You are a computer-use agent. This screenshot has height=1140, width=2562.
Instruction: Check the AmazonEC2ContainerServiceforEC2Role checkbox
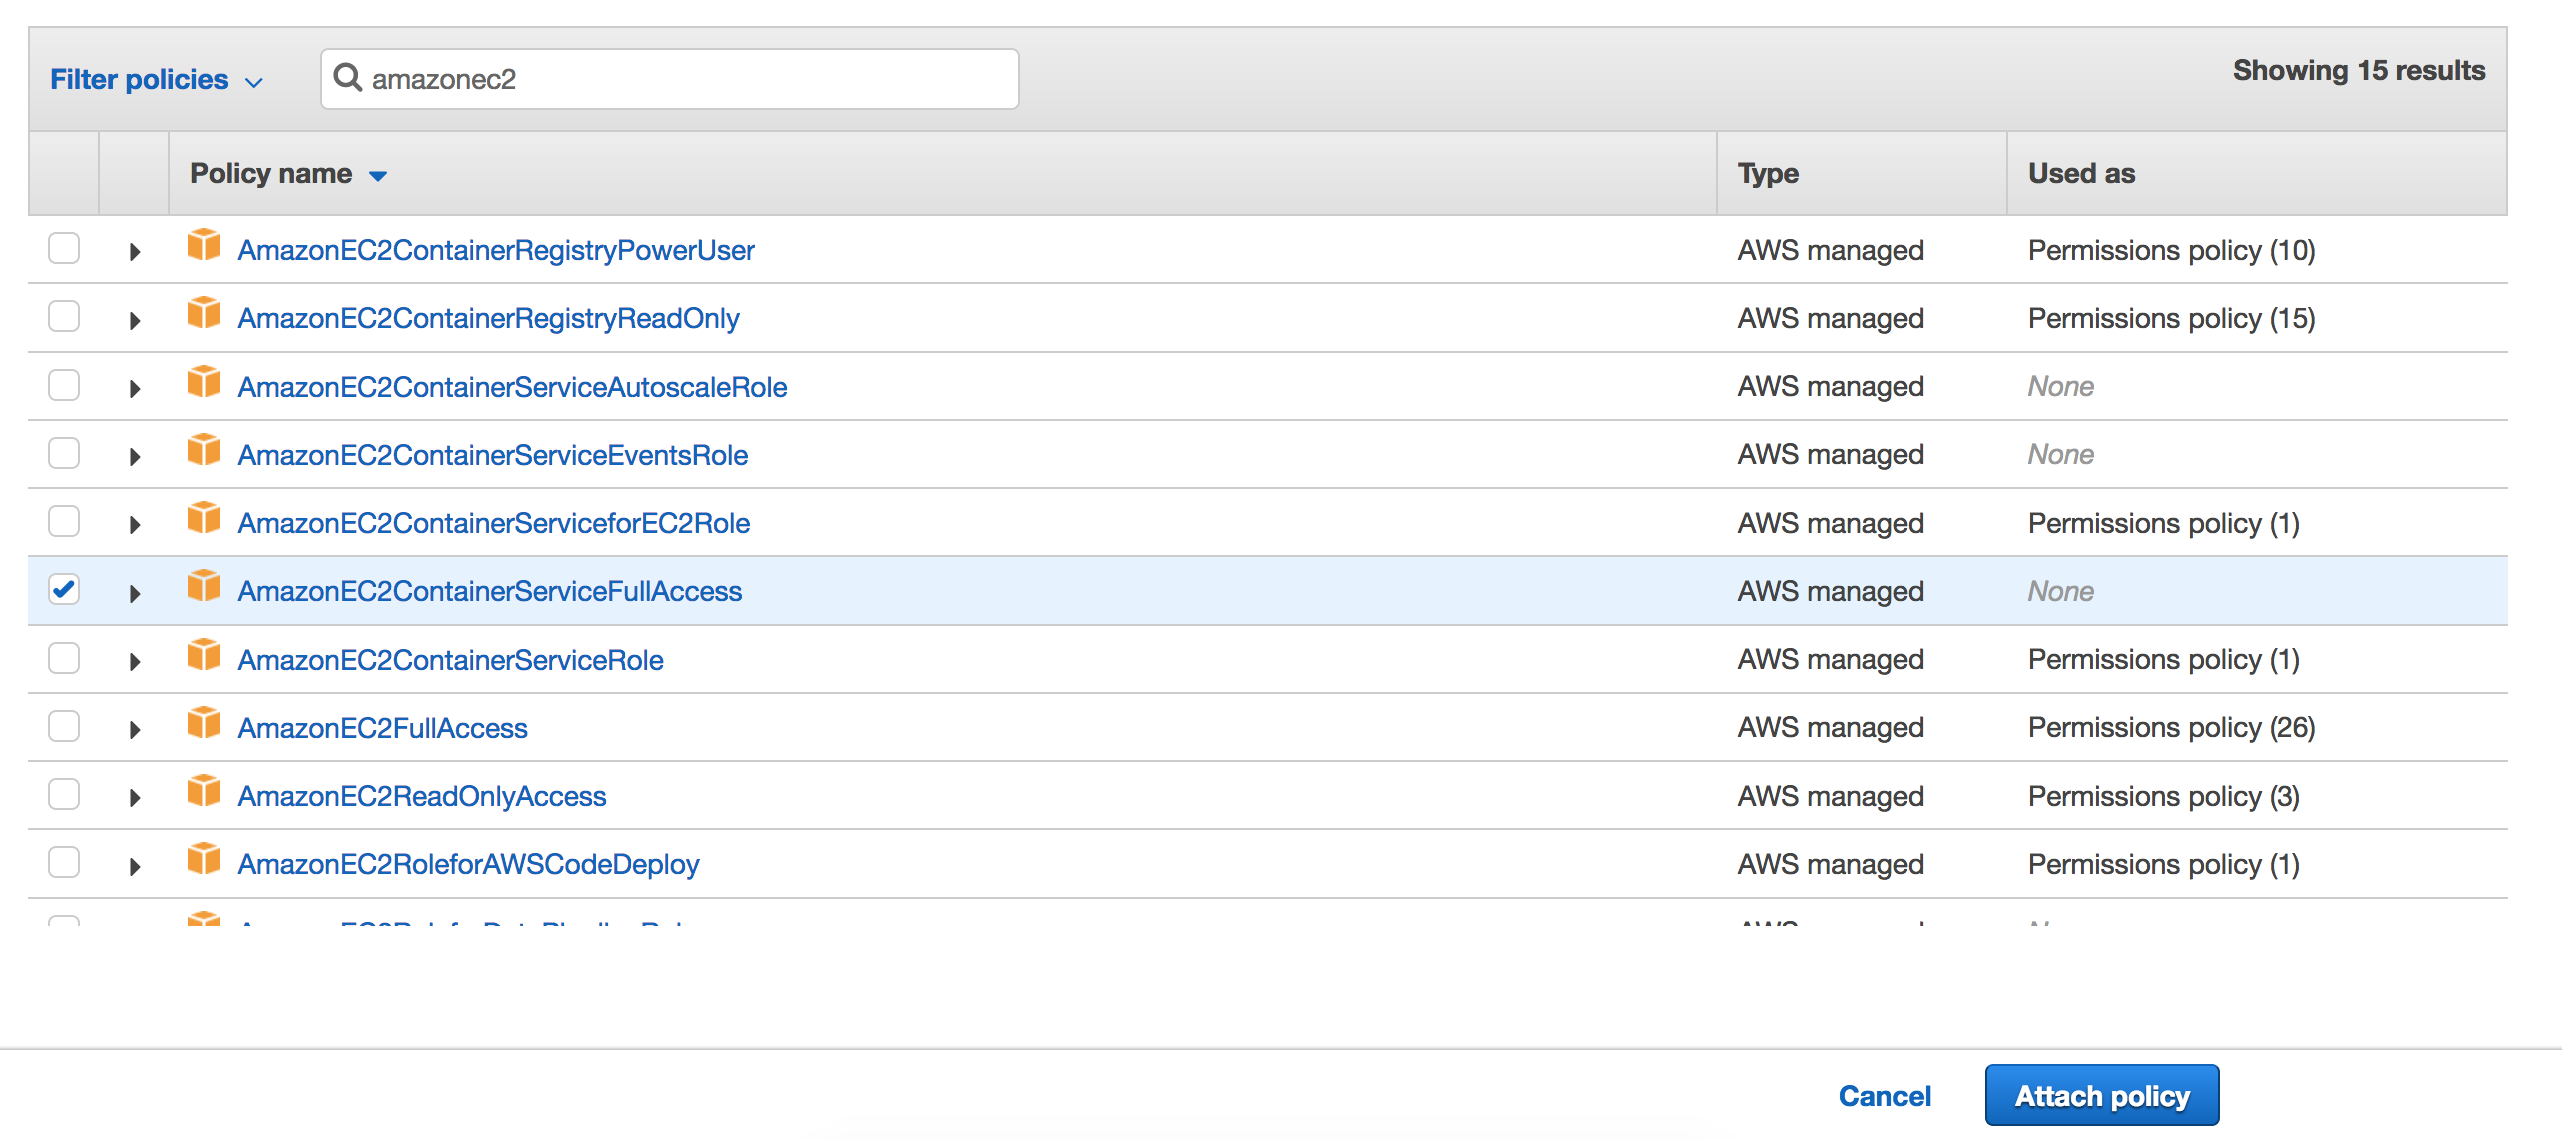[x=64, y=521]
